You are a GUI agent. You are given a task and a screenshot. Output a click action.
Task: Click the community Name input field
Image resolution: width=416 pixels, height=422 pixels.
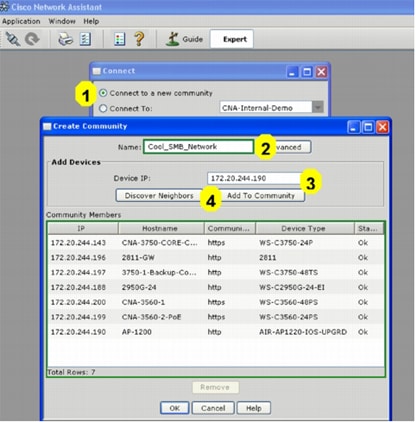click(198, 147)
